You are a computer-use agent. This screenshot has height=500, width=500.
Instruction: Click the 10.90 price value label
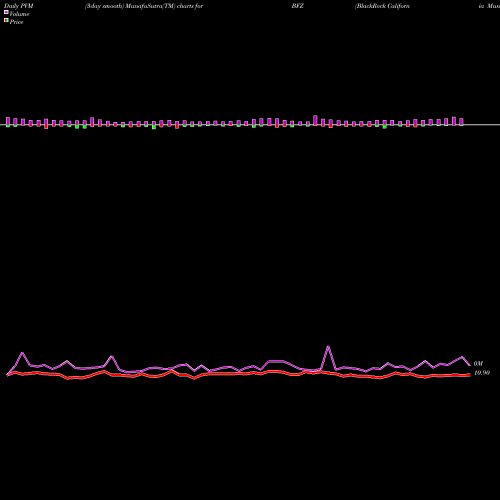pyautogui.click(x=482, y=373)
